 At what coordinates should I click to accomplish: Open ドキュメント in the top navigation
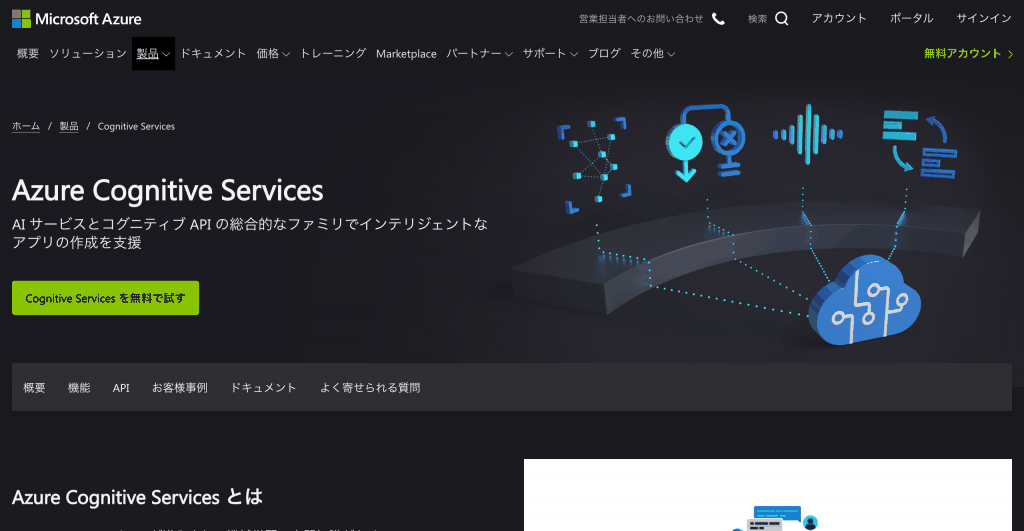coord(213,54)
